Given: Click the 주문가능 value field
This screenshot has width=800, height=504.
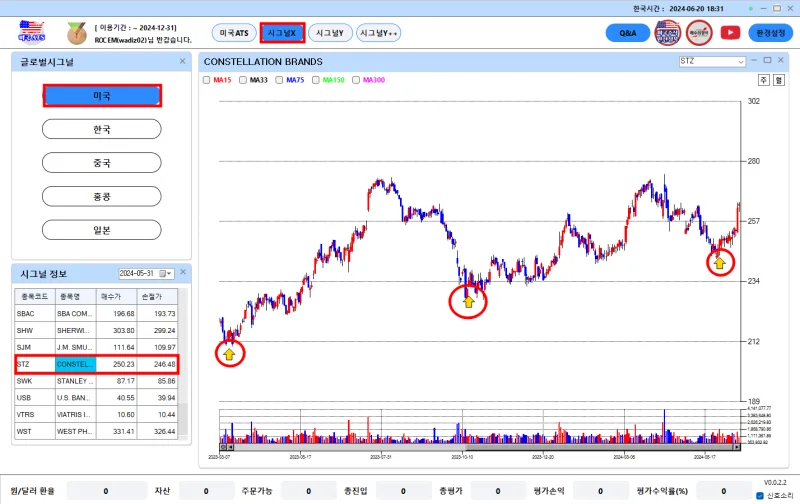Looking at the screenshot, I should (x=308, y=491).
